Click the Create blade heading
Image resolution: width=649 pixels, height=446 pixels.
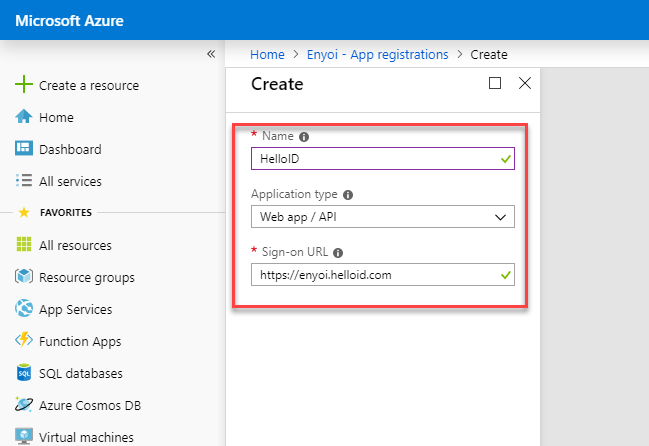(277, 84)
